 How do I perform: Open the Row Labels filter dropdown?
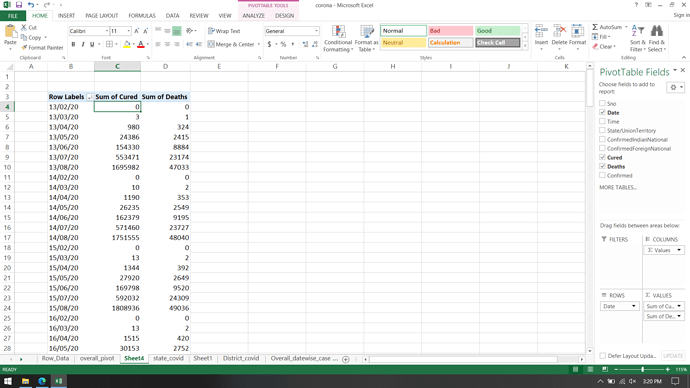point(90,97)
